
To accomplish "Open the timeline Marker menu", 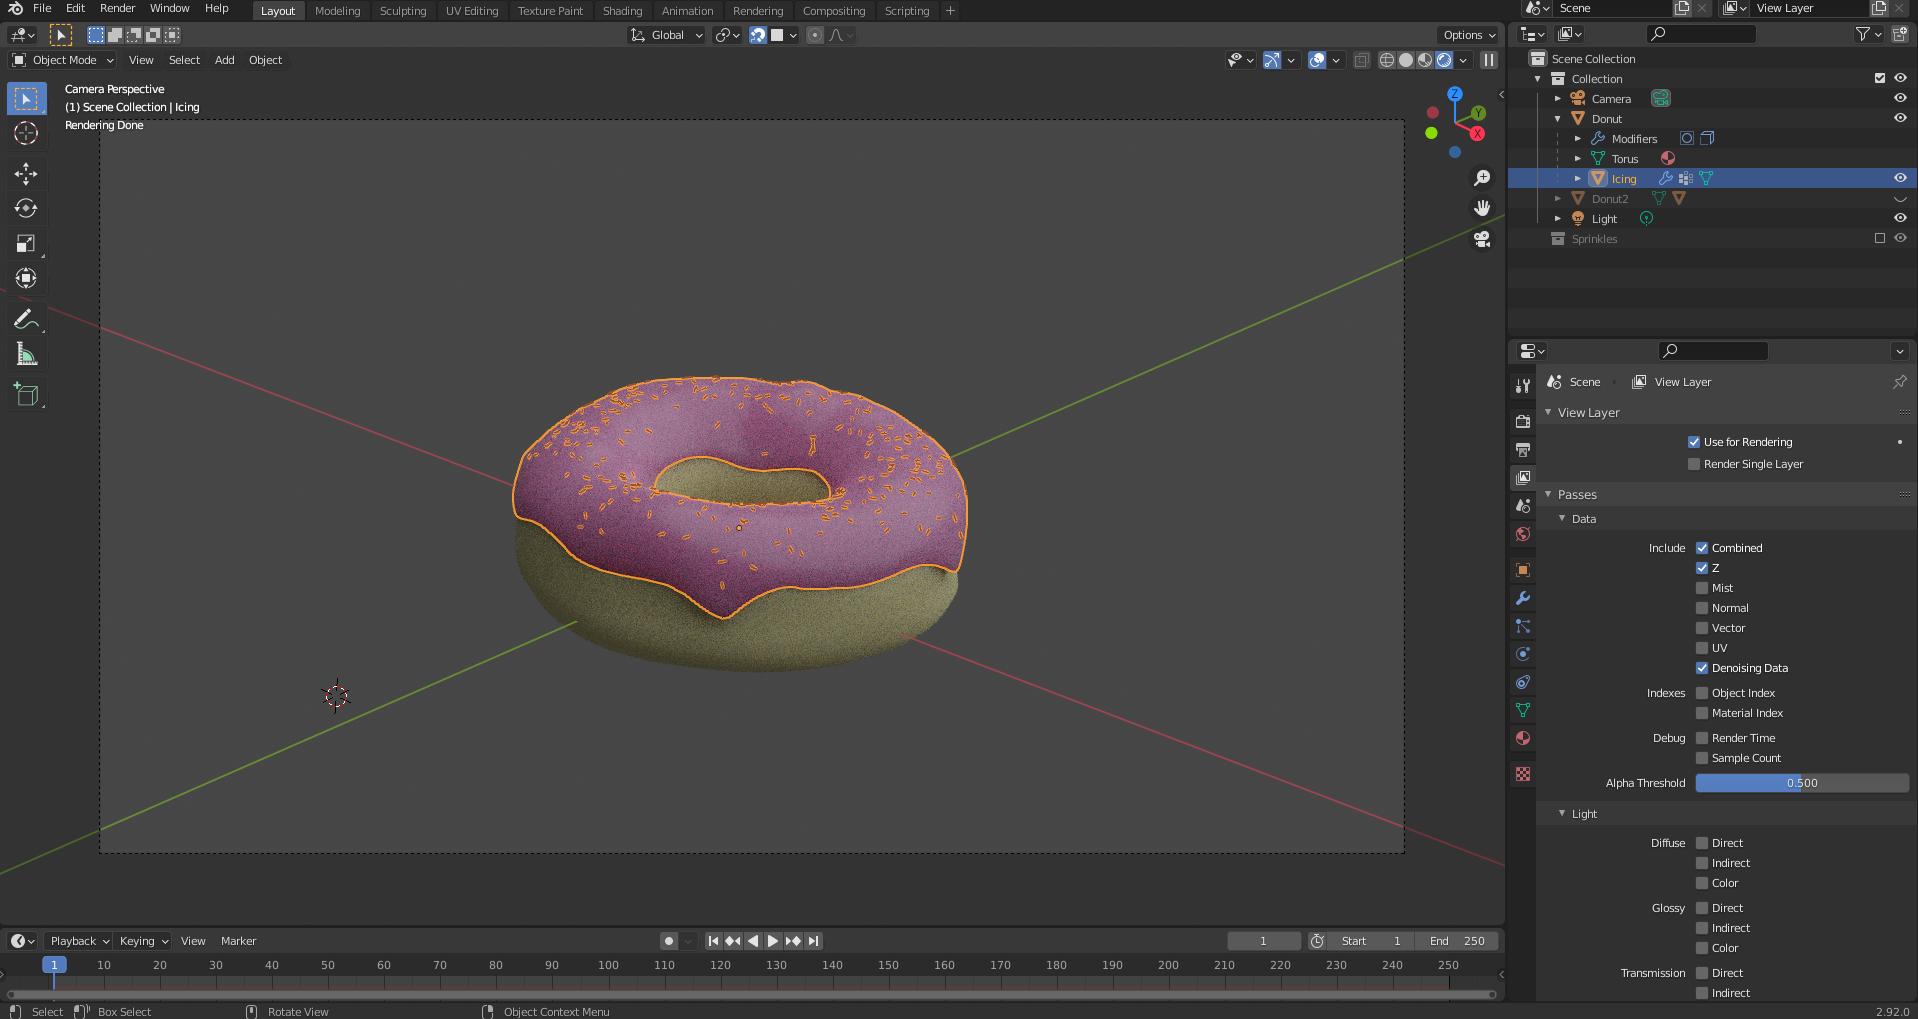I will 238,941.
